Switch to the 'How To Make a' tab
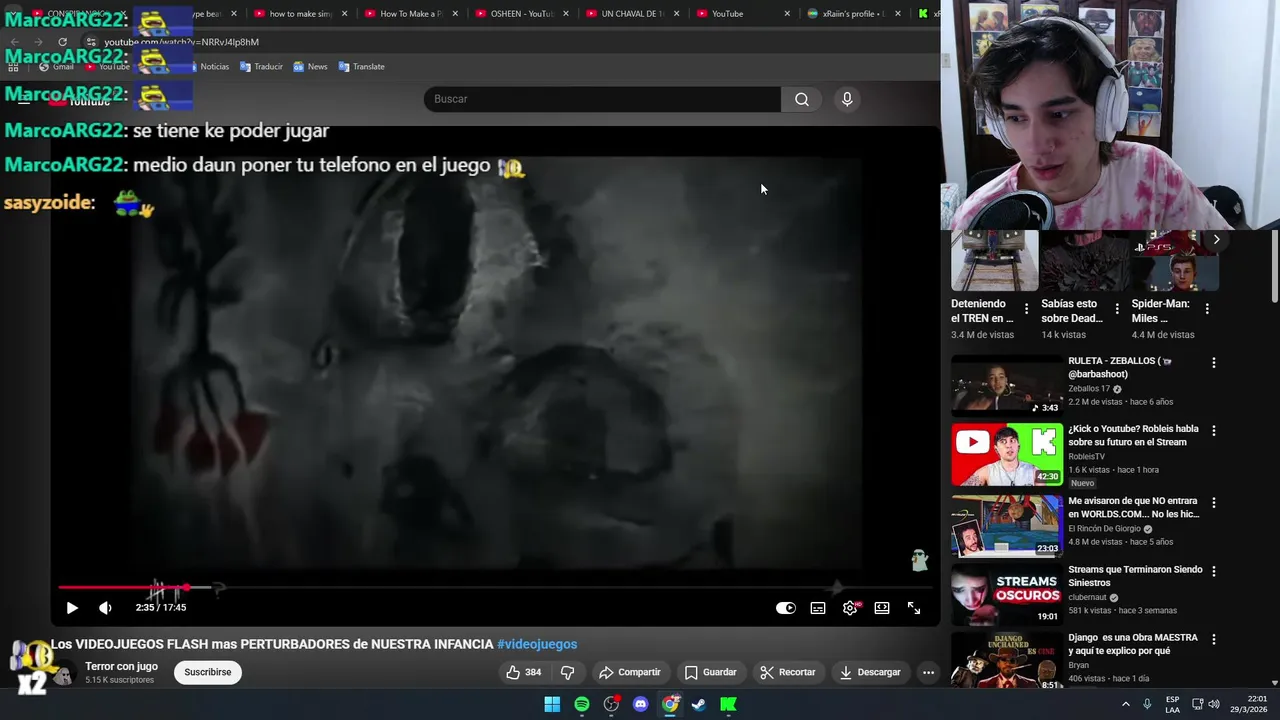 [410, 14]
